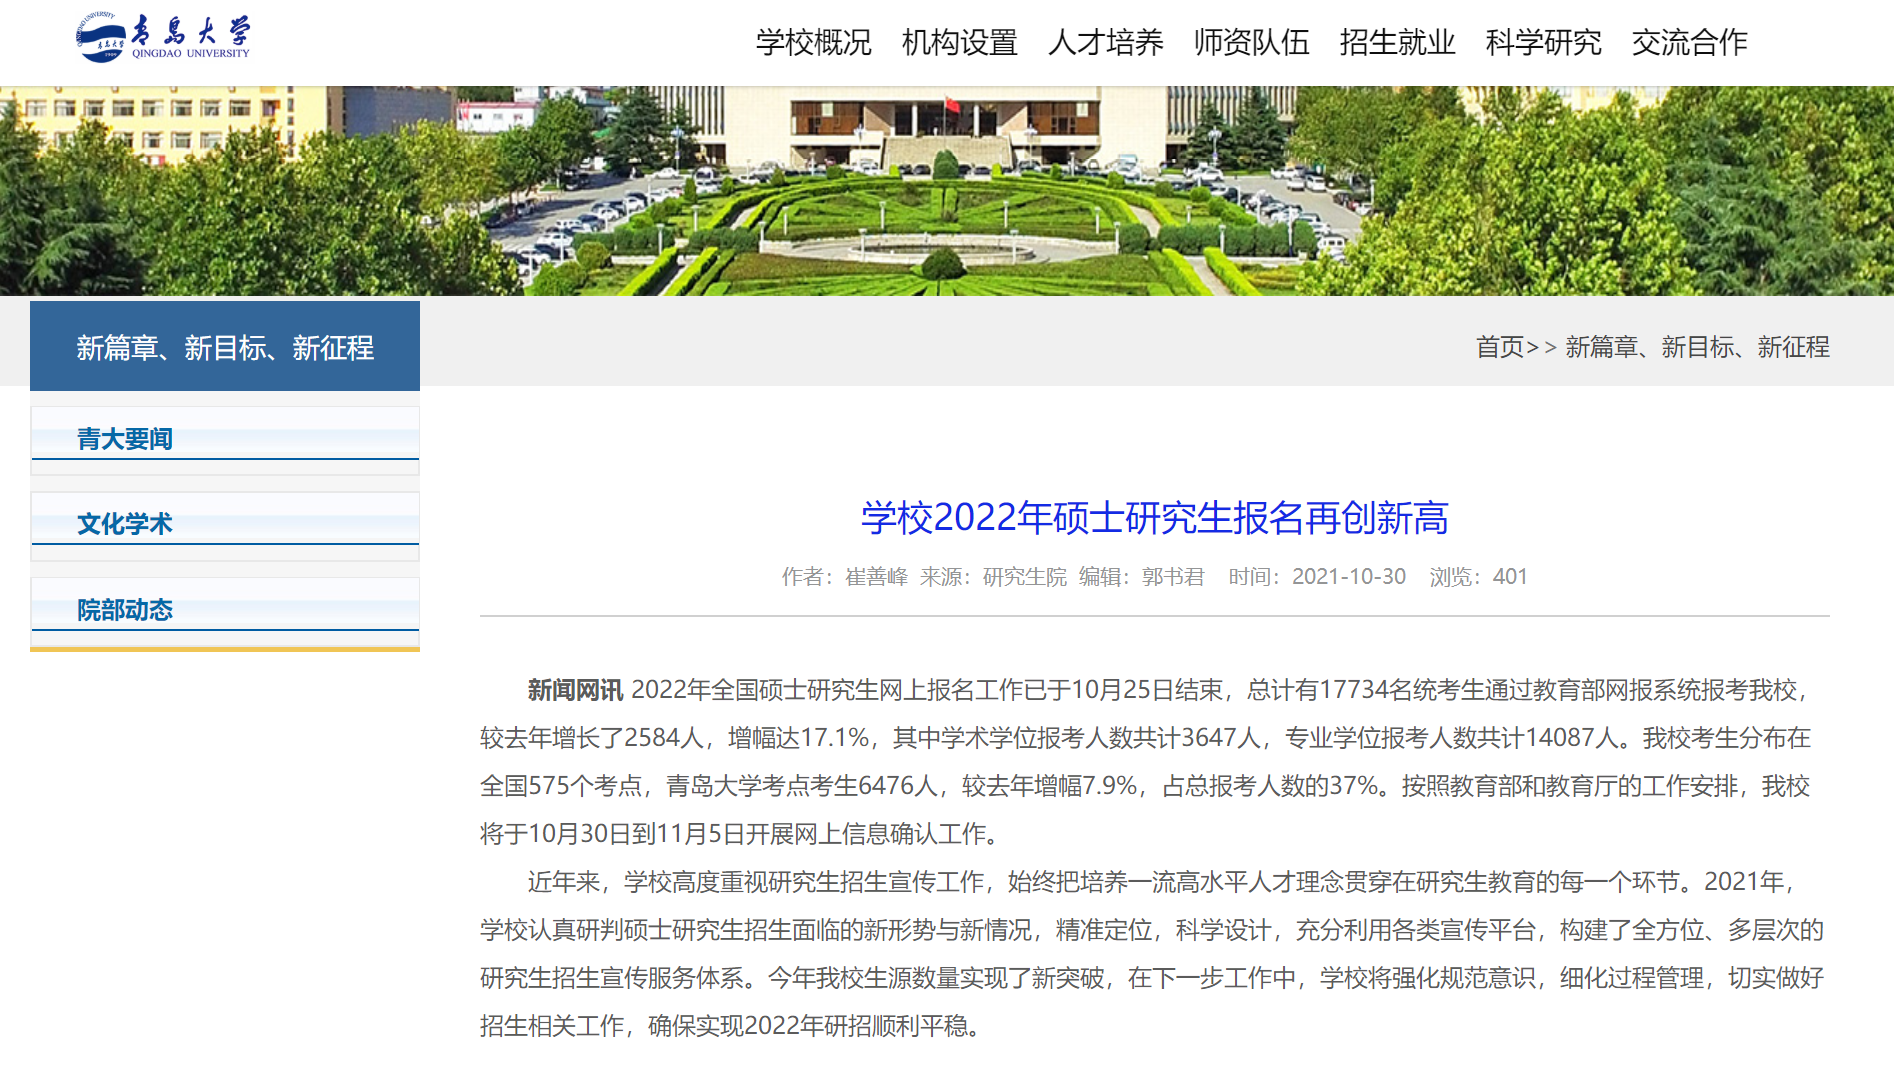This screenshot has width=1894, height=1076.
Task: Open the 师资队伍 menu
Action: [x=1251, y=42]
